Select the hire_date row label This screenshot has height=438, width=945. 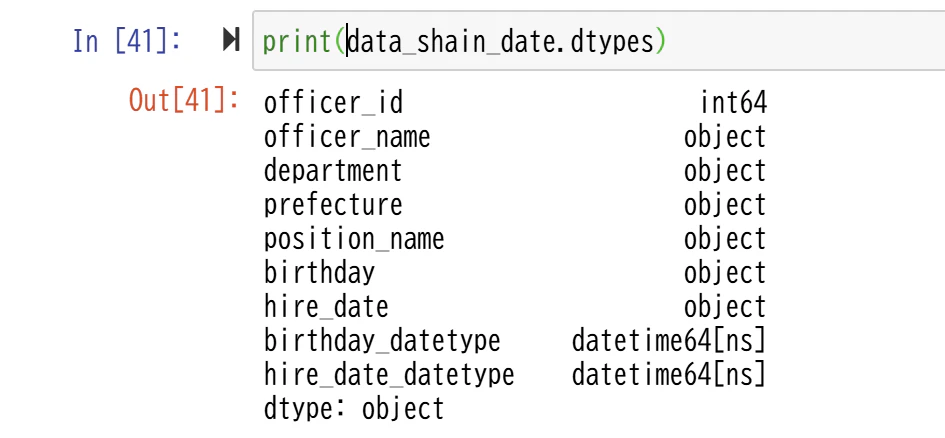(x=326, y=307)
